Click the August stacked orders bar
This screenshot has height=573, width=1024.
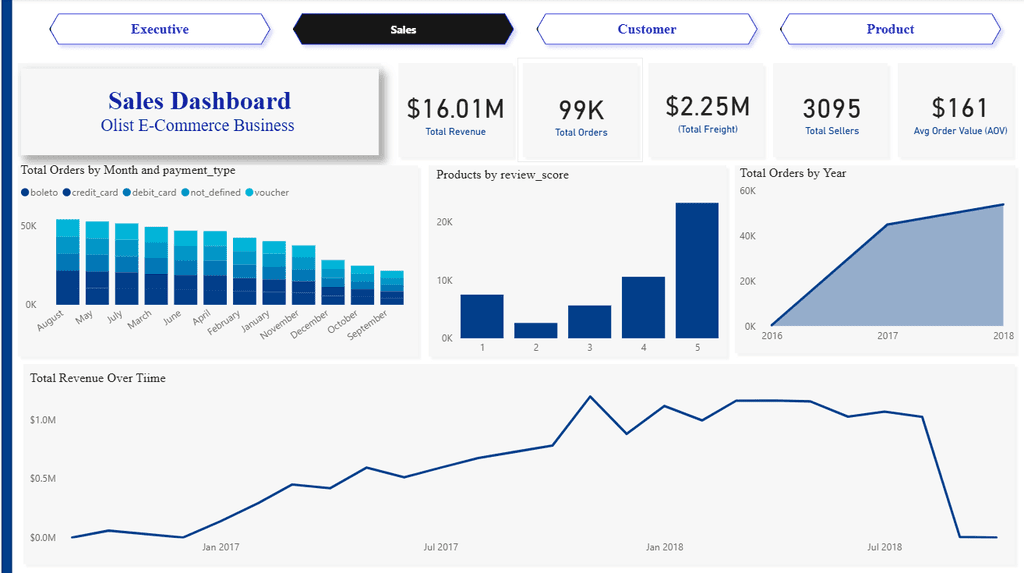(x=68, y=262)
